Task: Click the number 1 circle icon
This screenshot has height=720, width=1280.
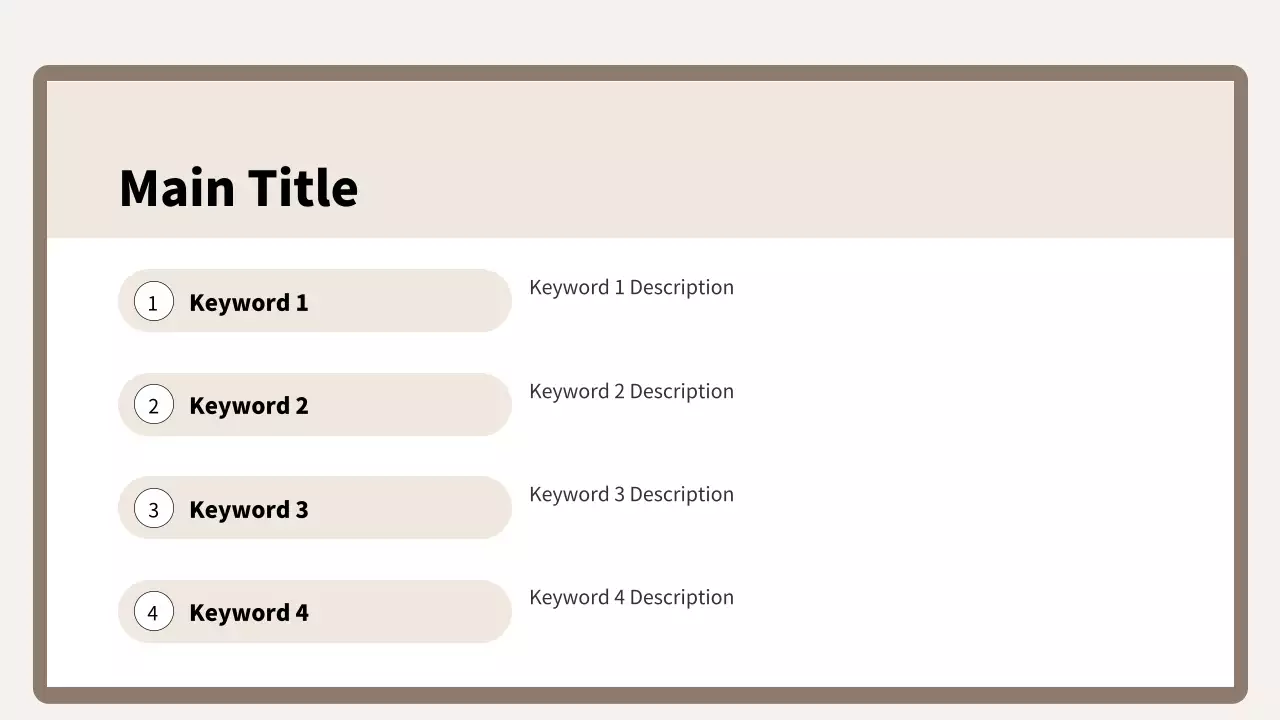Action: click(153, 302)
